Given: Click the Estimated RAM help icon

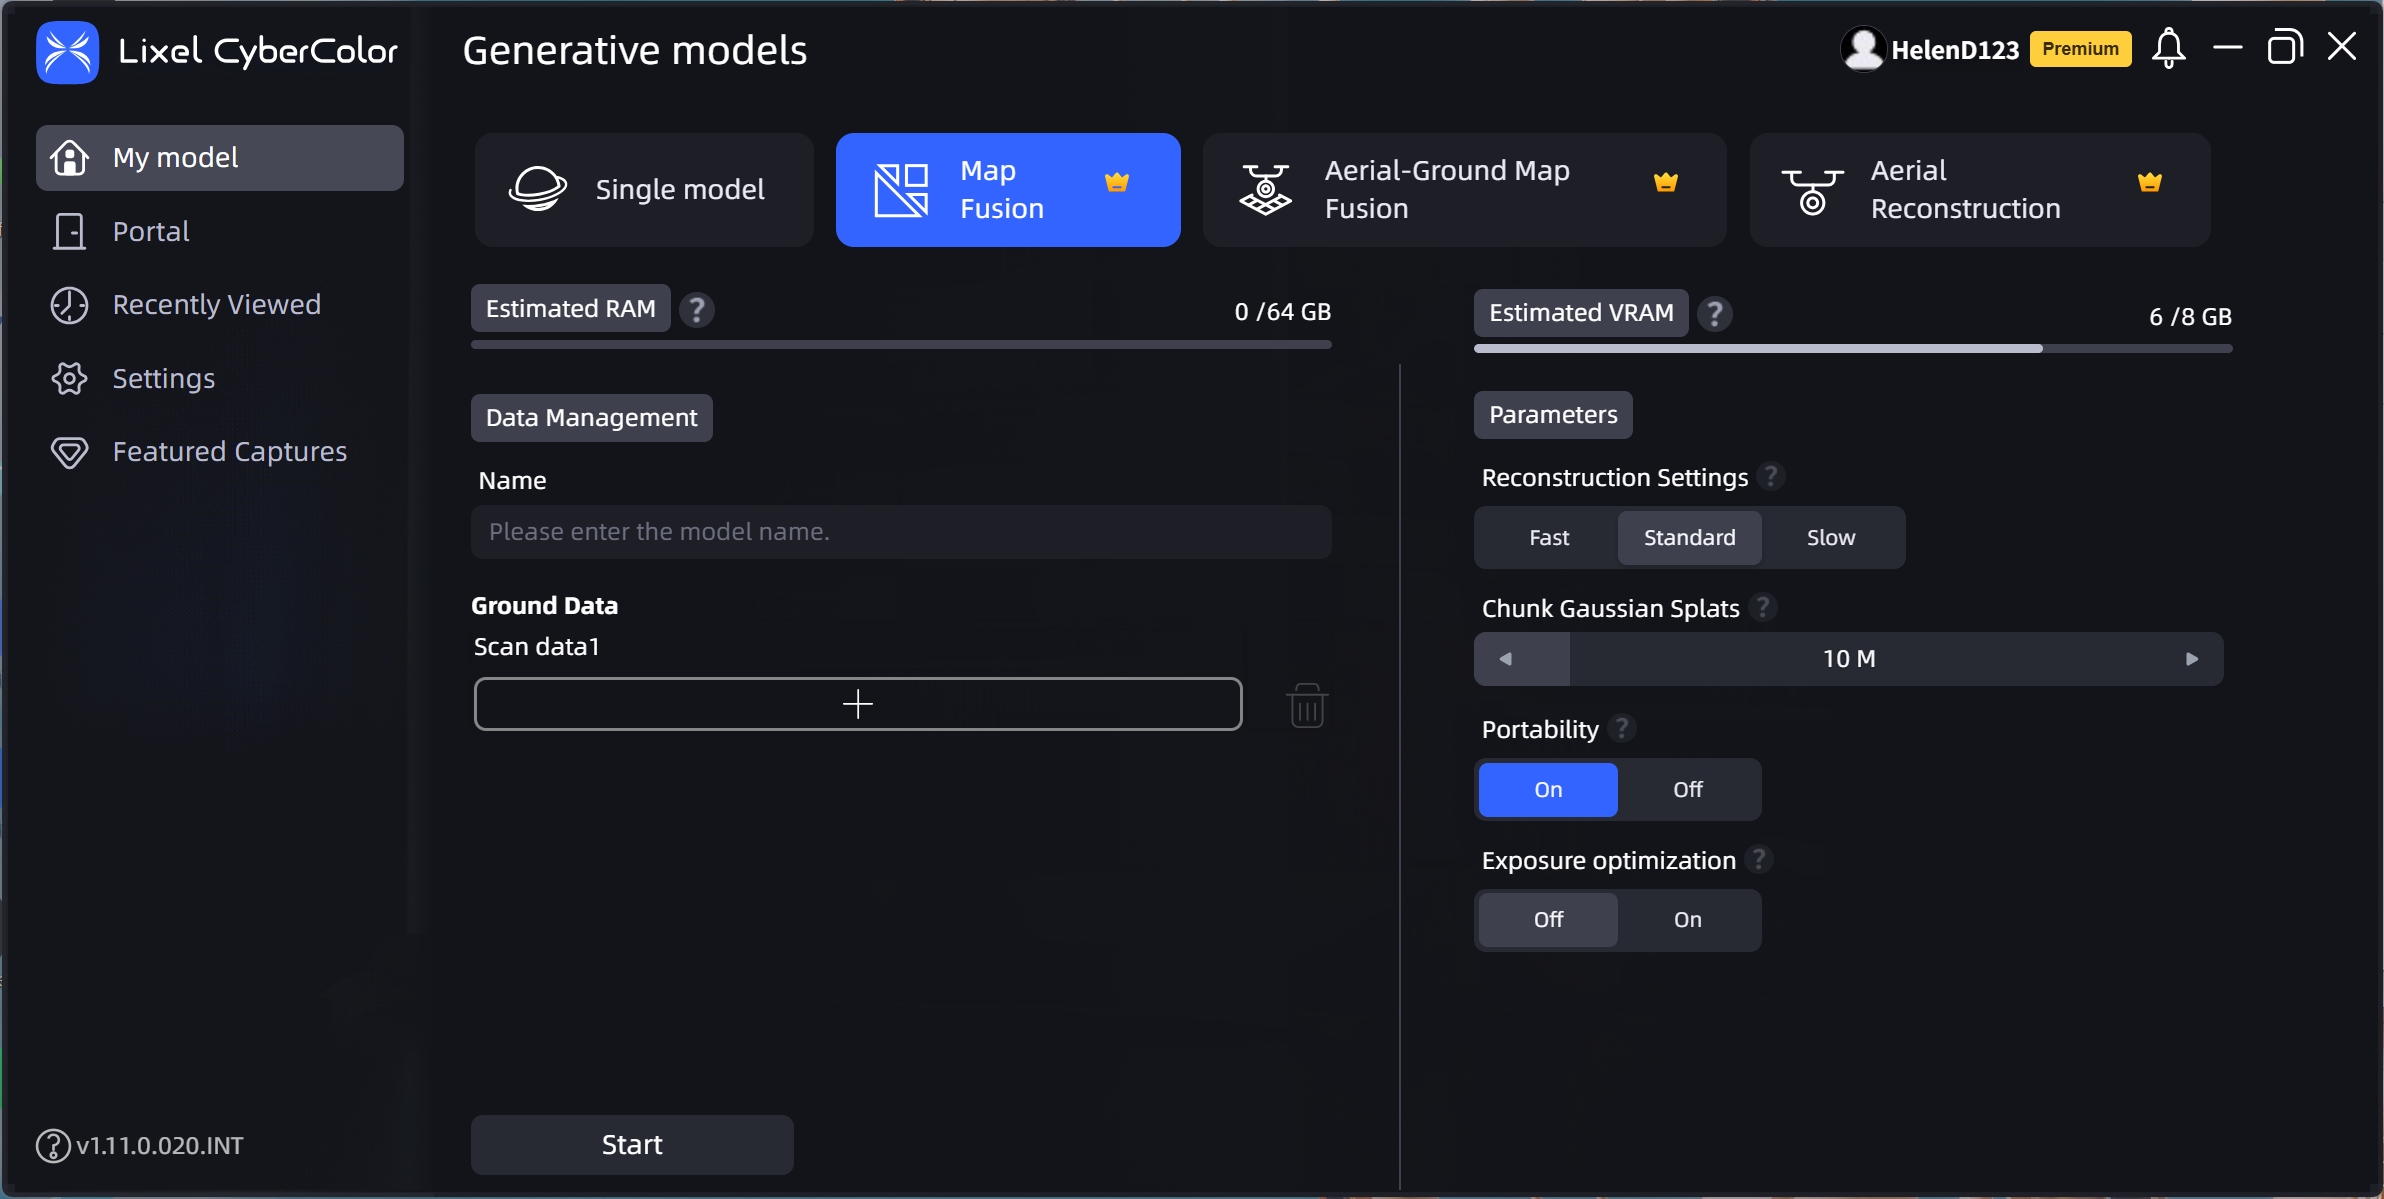Looking at the screenshot, I should [697, 310].
